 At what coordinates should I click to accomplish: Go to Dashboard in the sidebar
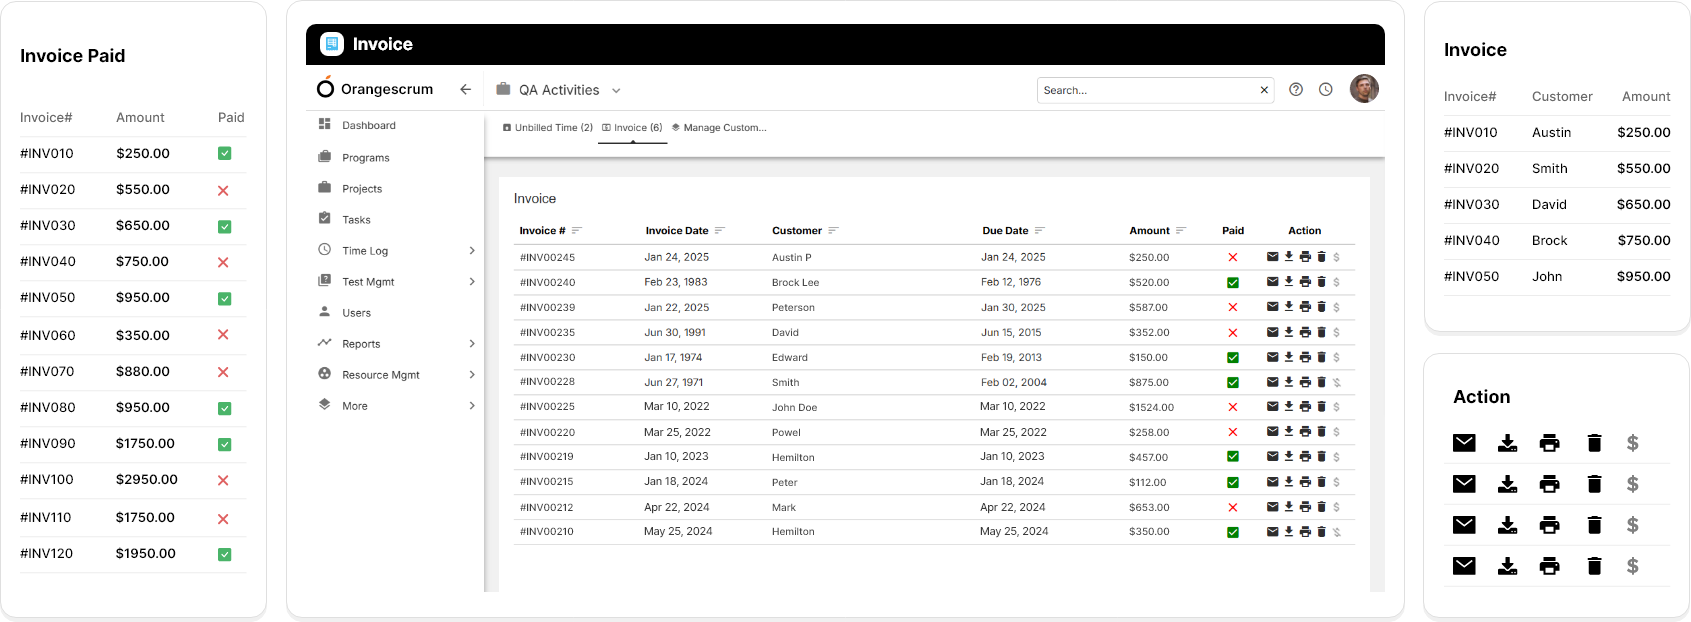tap(368, 126)
